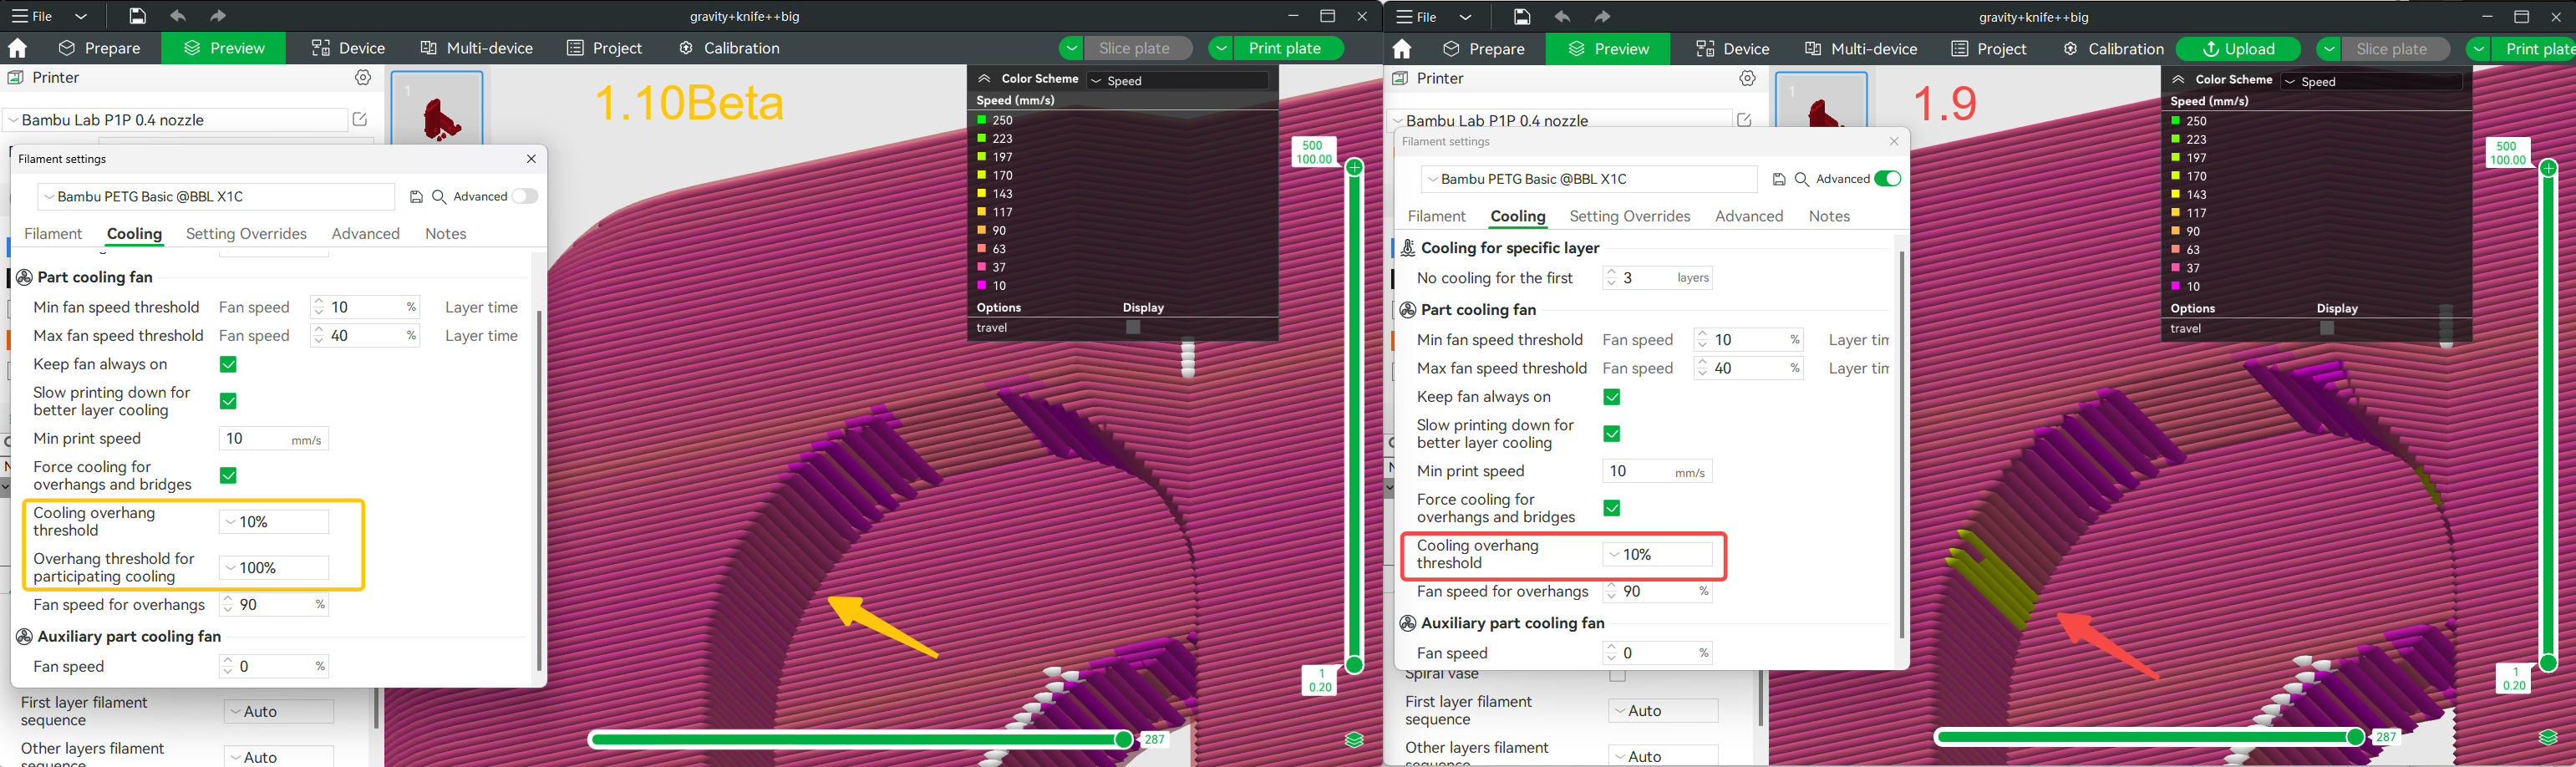Expand Bambu Lab P1P printer dropdown in 1.10Beta
Viewport: 2576px width, 767px height.
(x=176, y=120)
